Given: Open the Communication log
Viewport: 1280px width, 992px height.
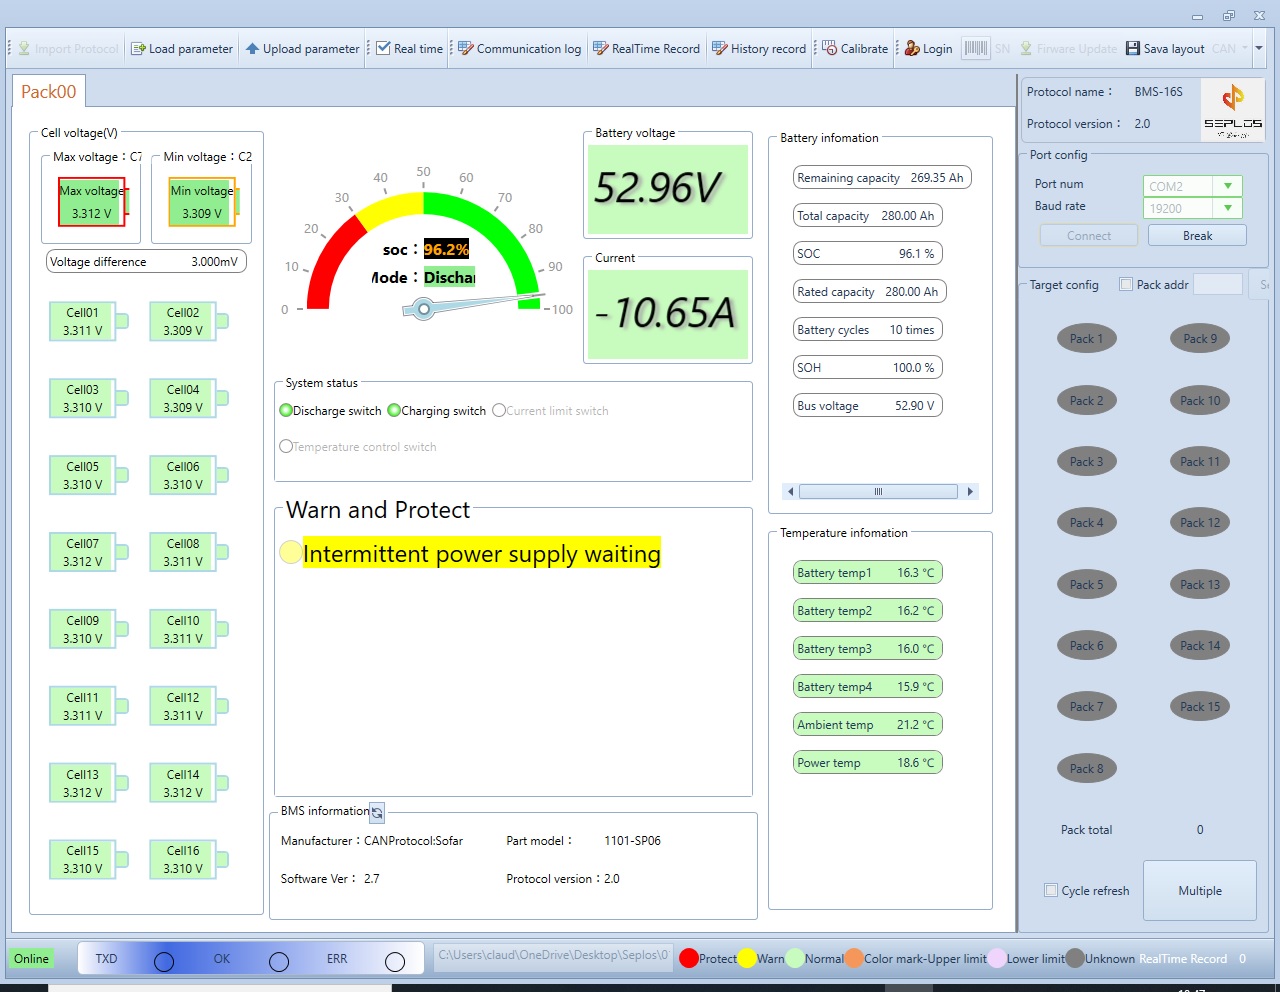Looking at the screenshot, I should pos(519,49).
